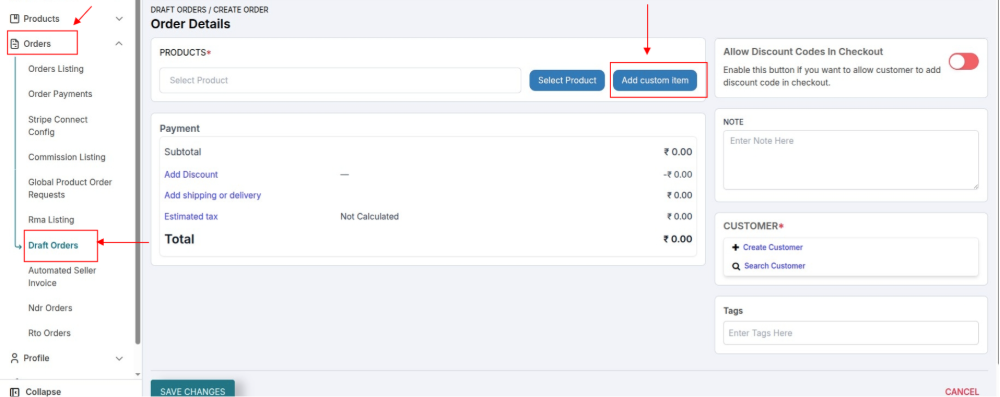Click the Profile person icon in sidebar

(x=15, y=358)
